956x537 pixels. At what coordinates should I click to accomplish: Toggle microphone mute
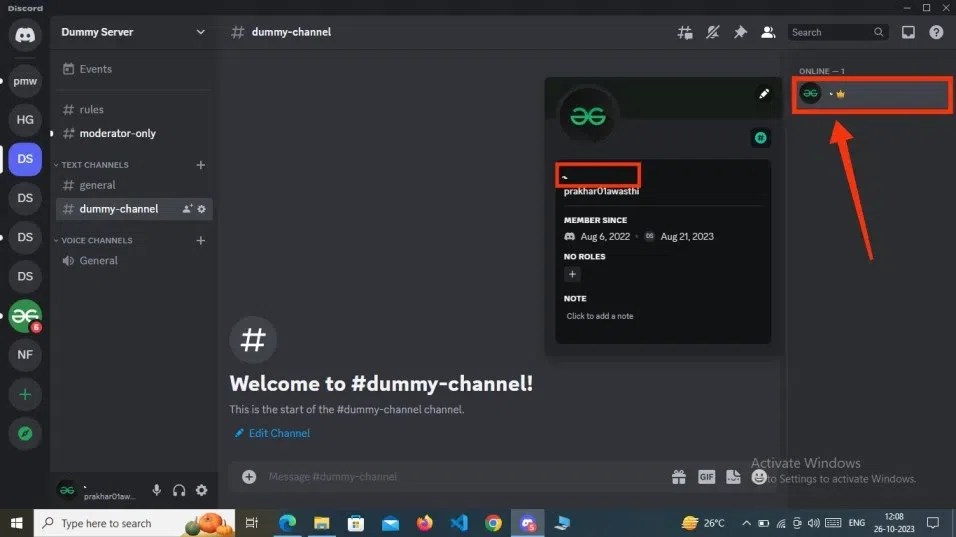point(157,491)
